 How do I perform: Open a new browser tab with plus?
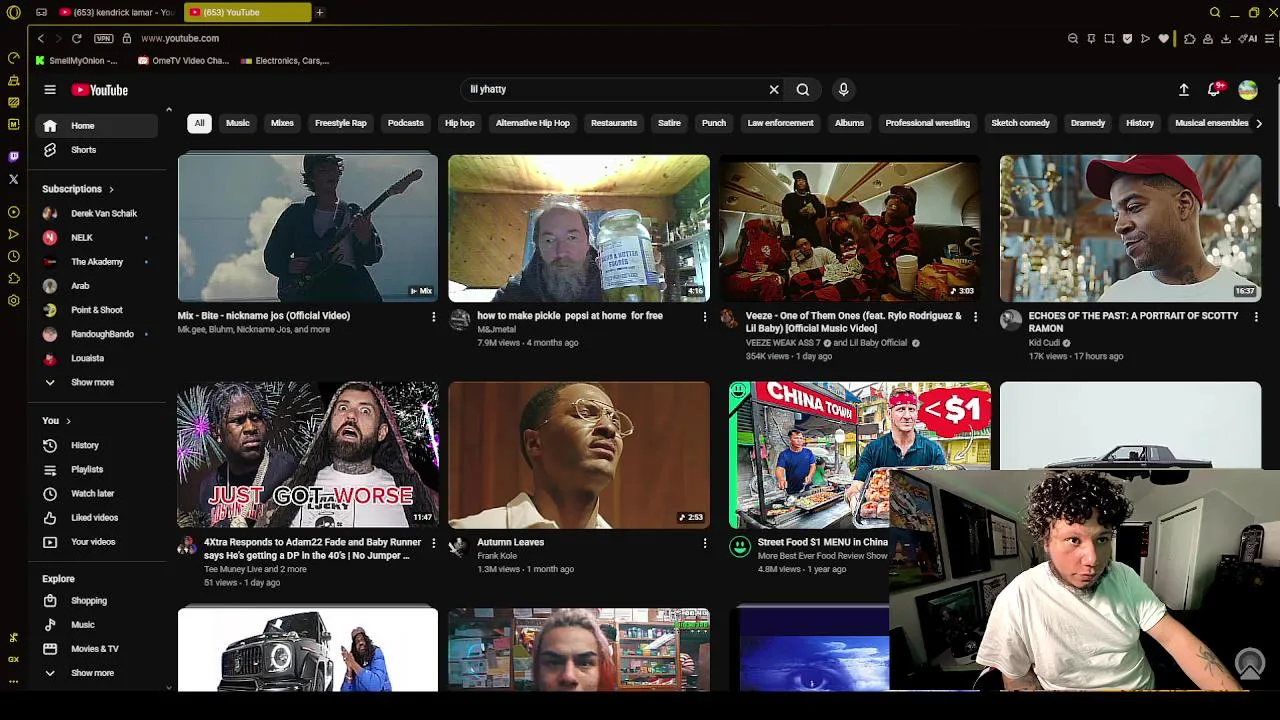point(319,12)
